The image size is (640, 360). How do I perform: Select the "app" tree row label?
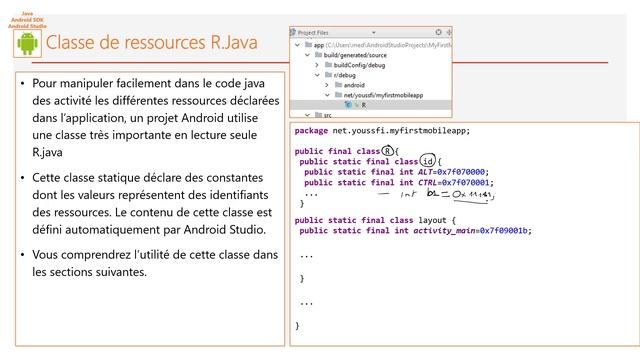319,45
